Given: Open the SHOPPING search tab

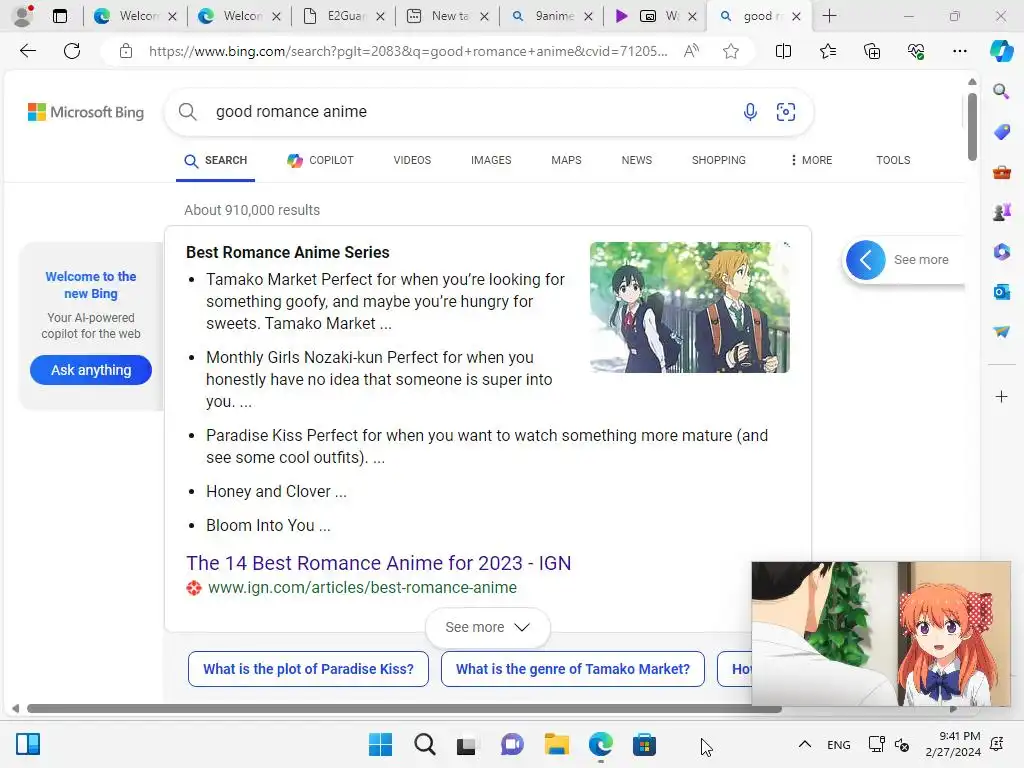Looking at the screenshot, I should coord(718,160).
